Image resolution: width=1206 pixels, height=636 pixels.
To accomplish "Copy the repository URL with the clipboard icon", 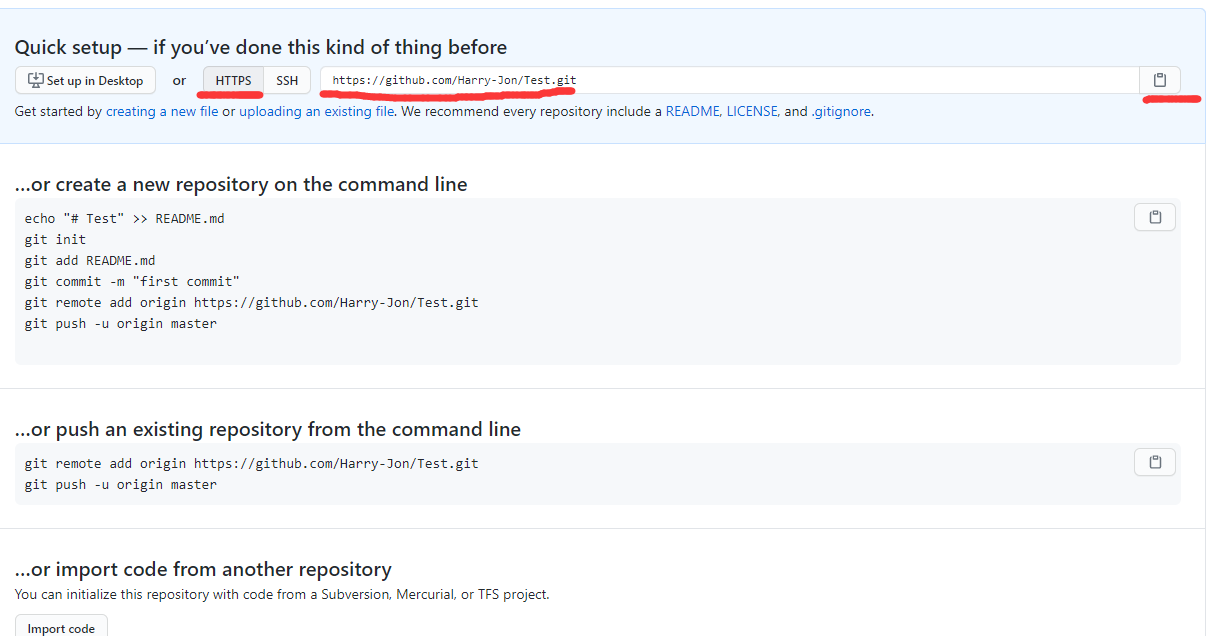I will (1160, 80).
